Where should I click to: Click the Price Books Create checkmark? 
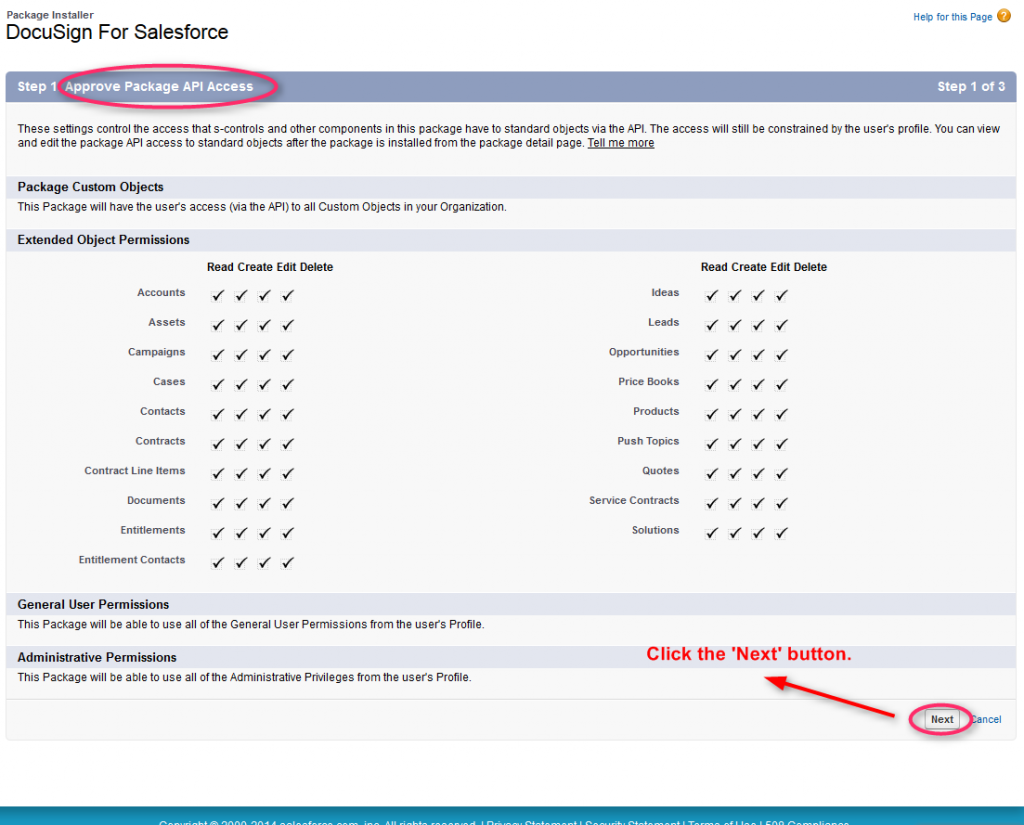(735, 385)
